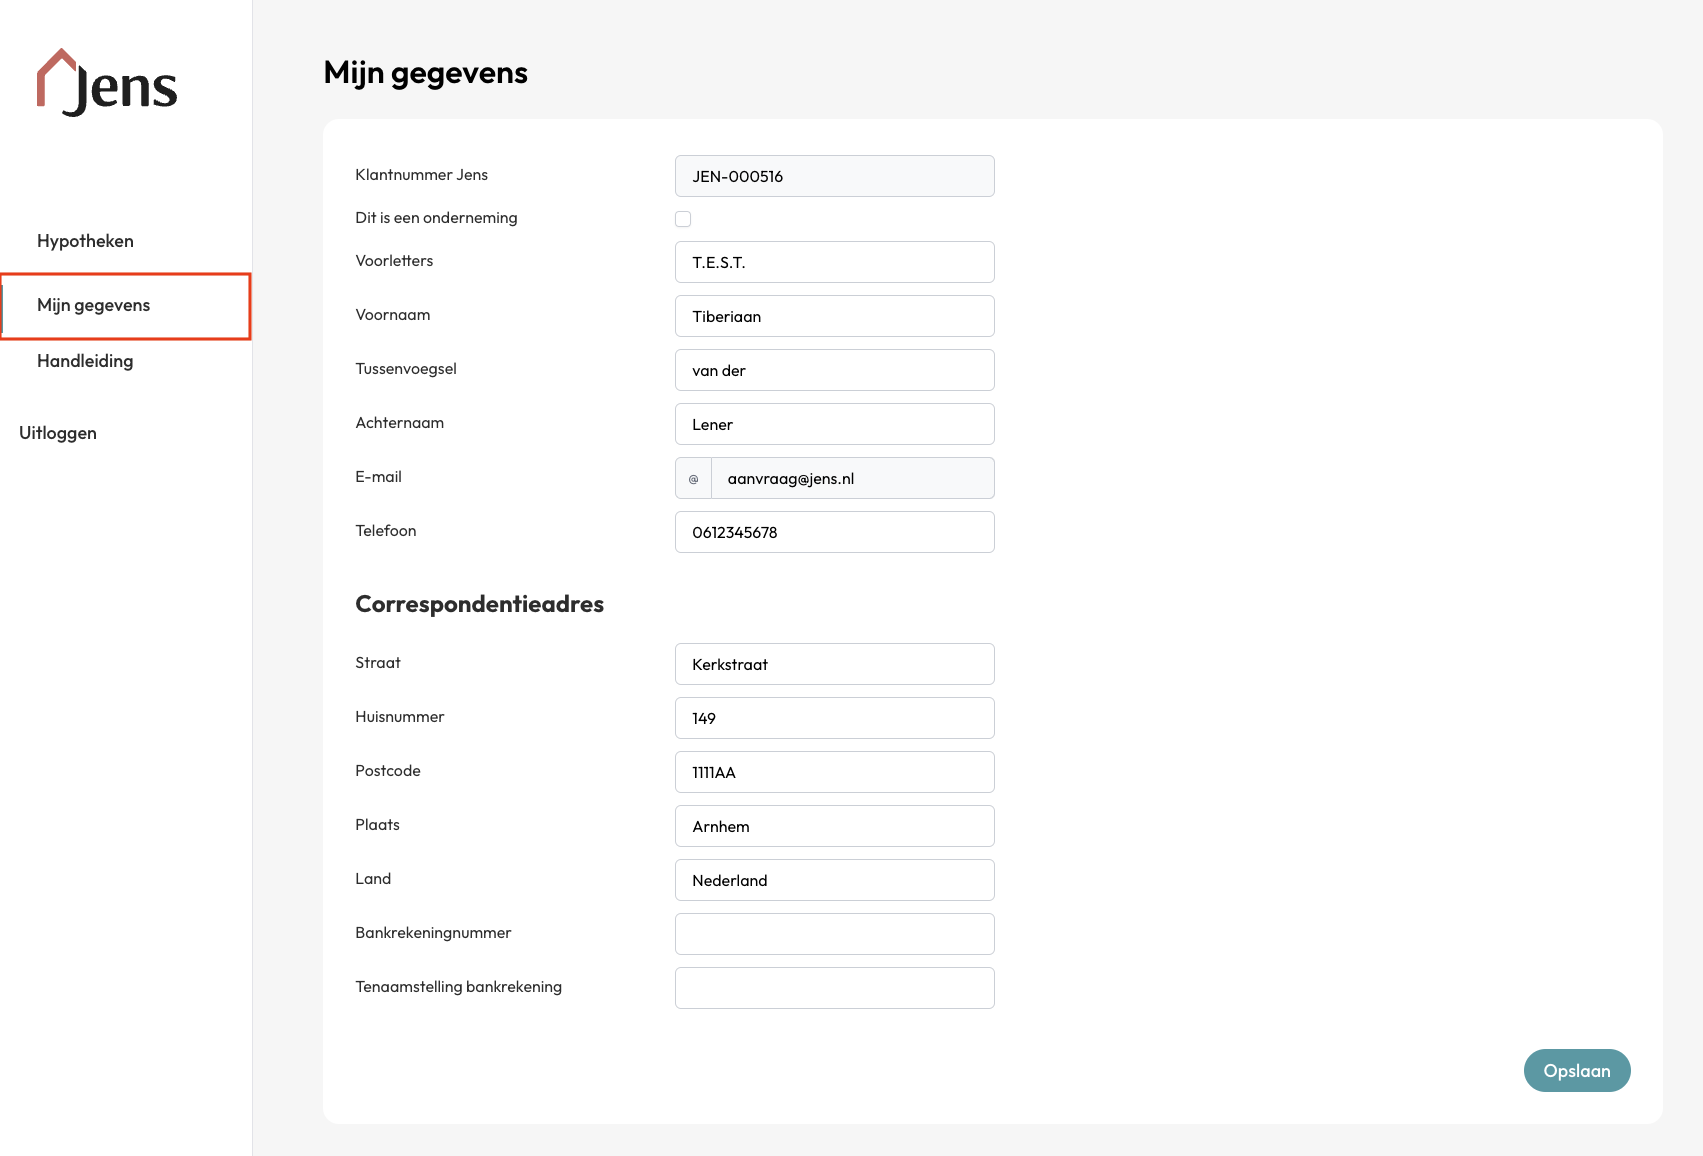Click the Straat field with Kerkstraat

point(834,665)
